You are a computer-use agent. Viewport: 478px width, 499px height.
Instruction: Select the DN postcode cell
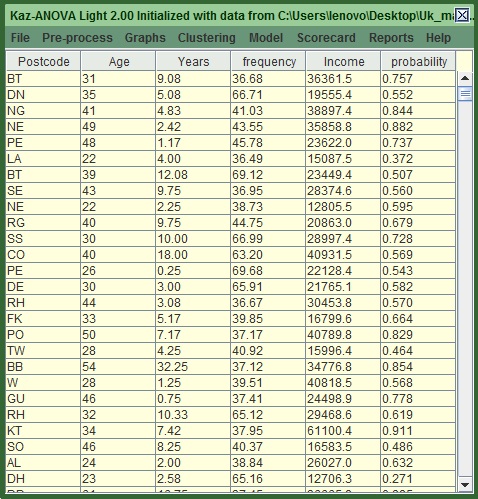43,95
